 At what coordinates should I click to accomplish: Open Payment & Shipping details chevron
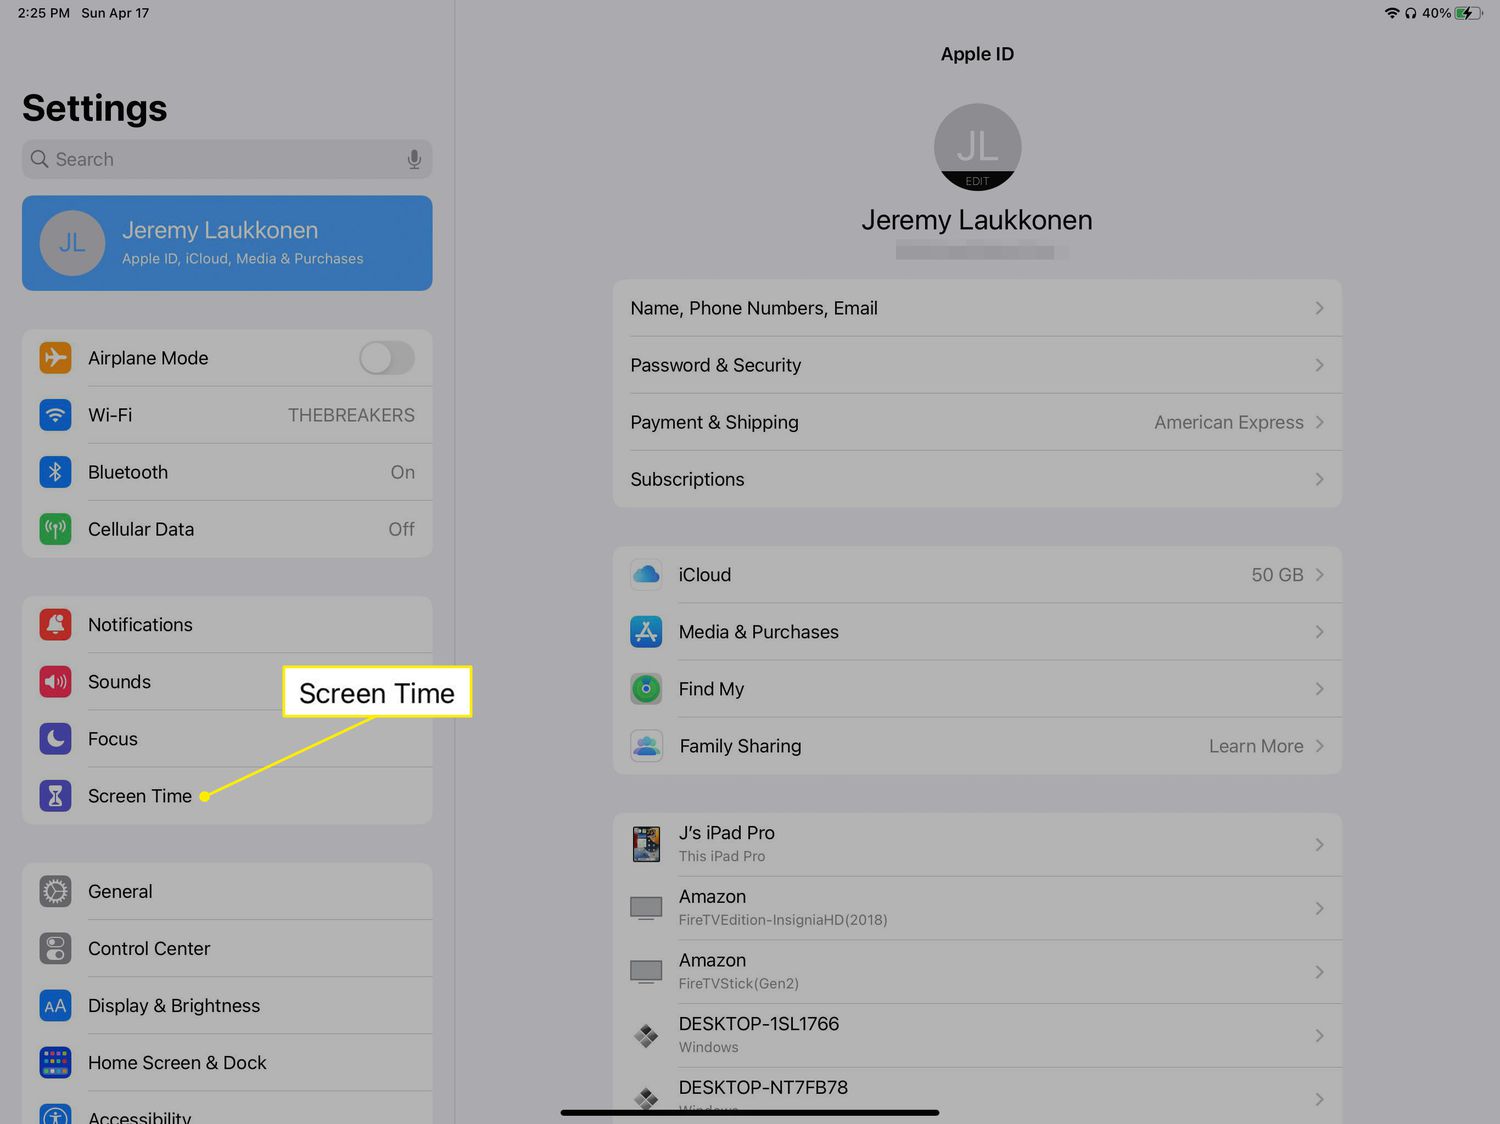coord(1319,422)
